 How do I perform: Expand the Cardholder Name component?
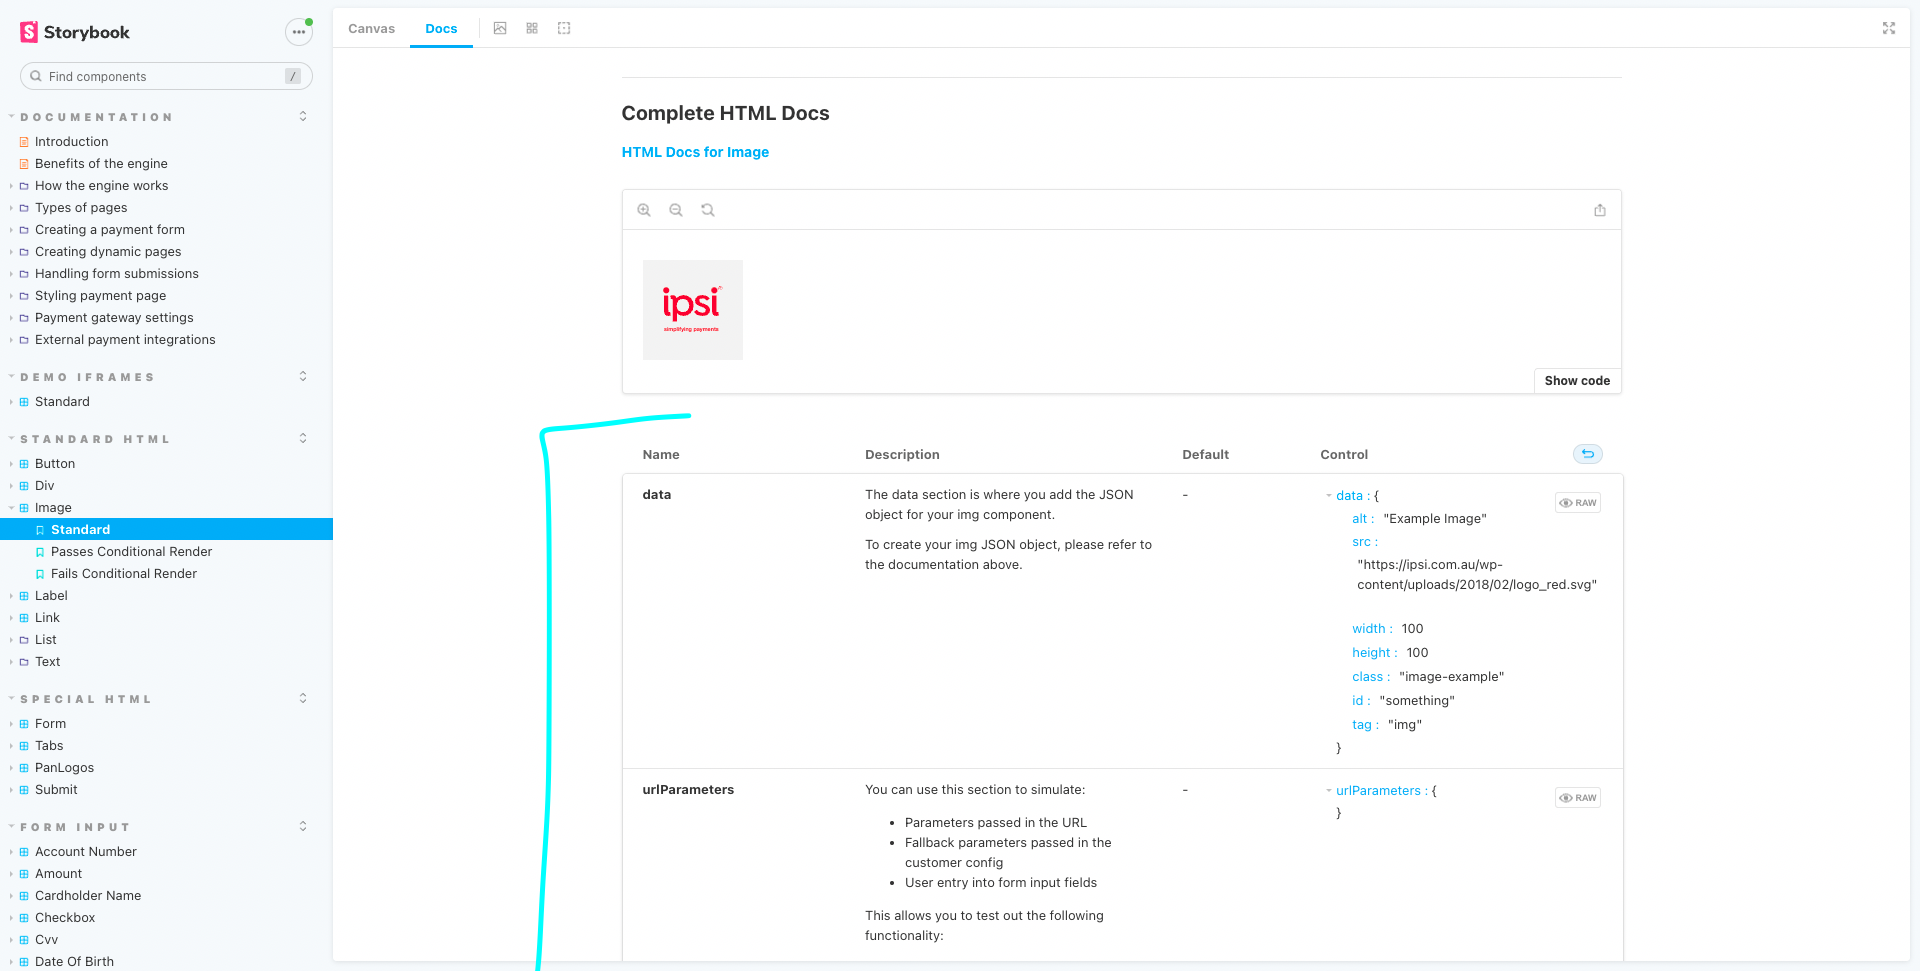(88, 896)
